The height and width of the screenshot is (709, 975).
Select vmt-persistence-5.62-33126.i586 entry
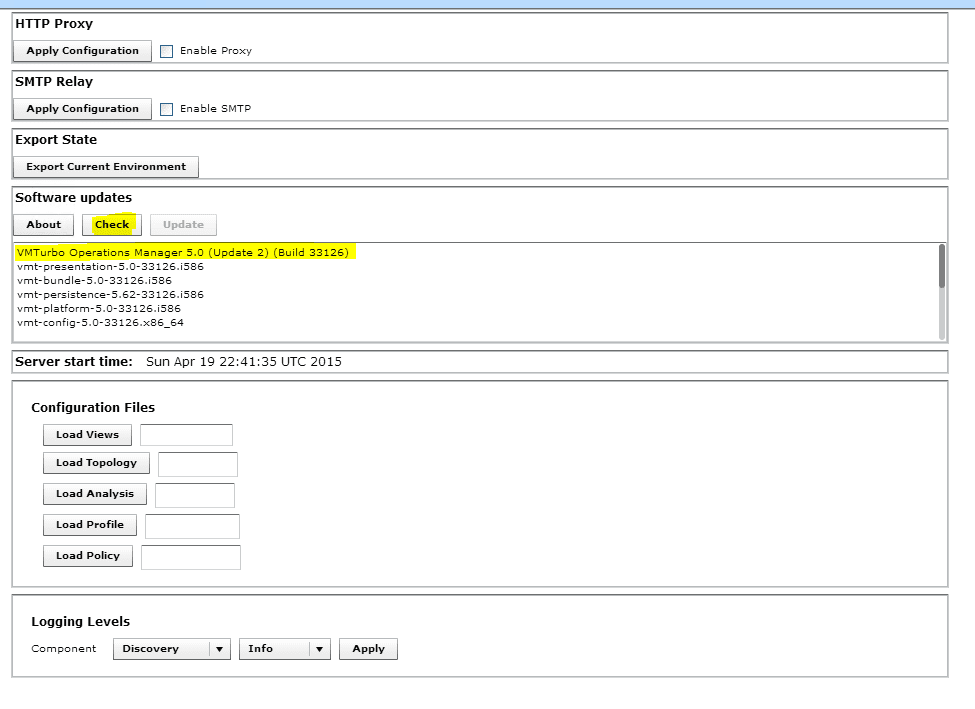110,294
